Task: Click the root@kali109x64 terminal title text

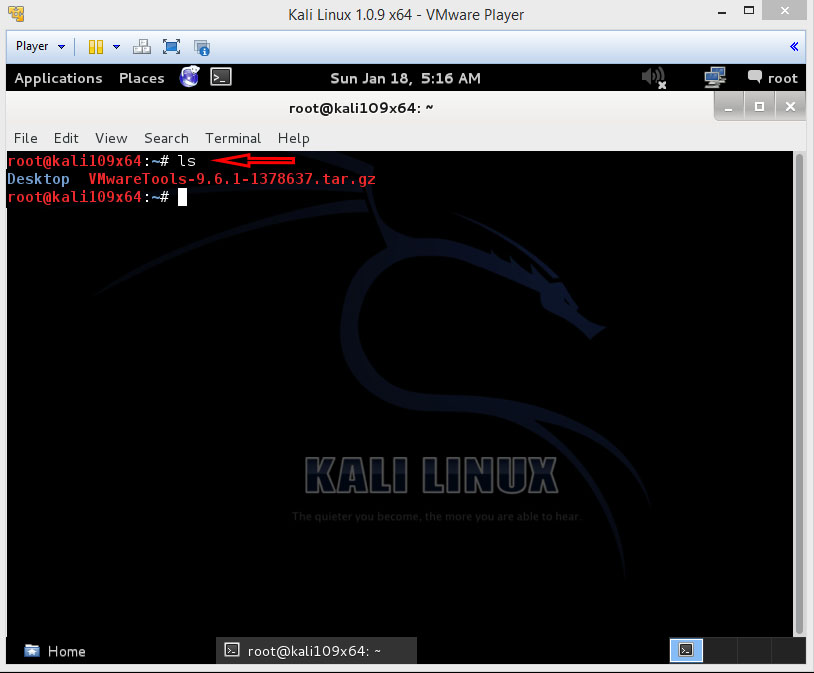Action: tap(361, 108)
